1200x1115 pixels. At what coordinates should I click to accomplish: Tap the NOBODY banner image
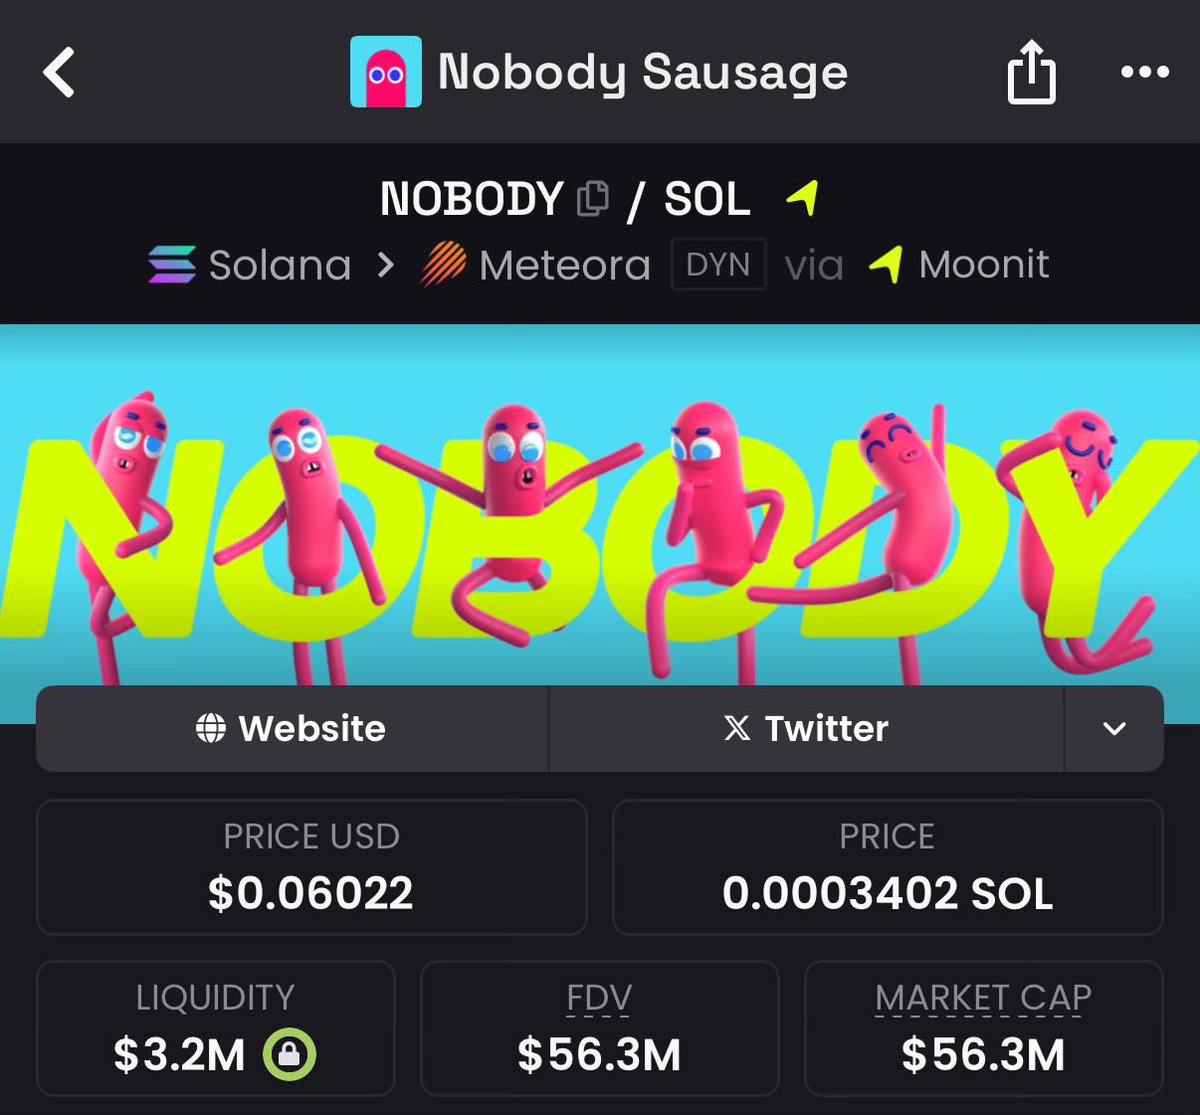pos(600,523)
